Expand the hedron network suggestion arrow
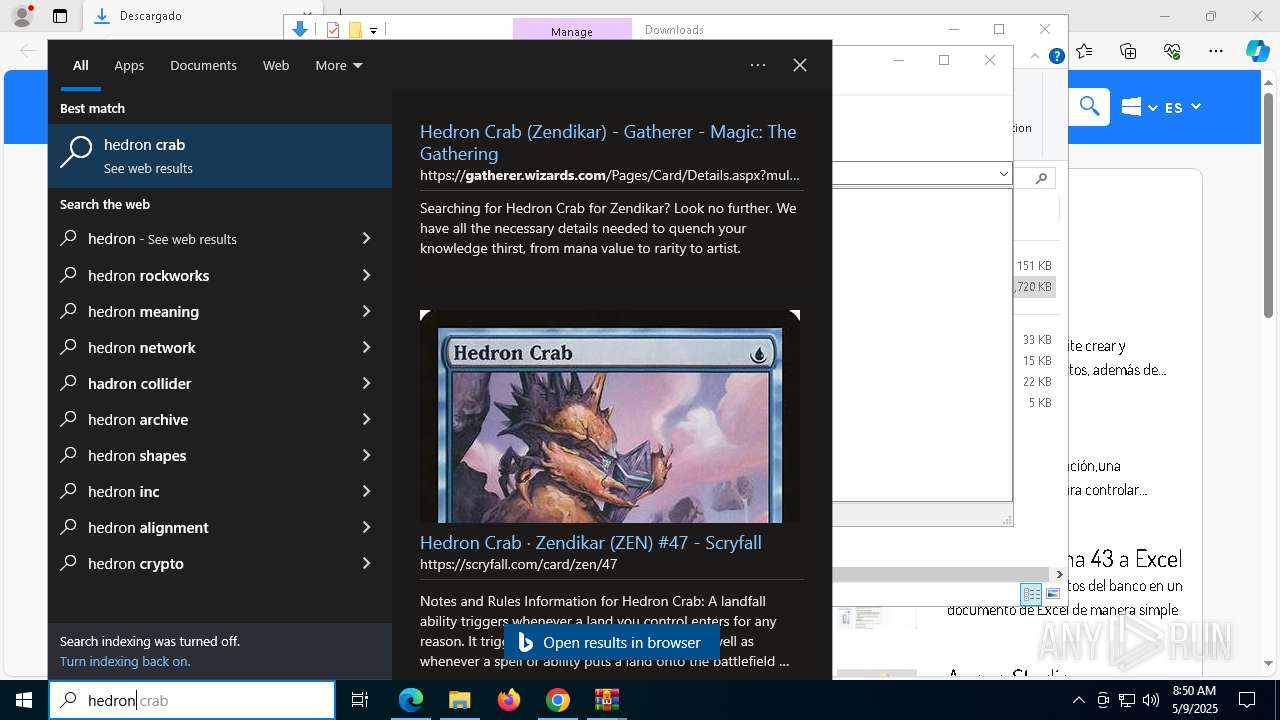Screen dimensions: 1280x720 [366, 347]
